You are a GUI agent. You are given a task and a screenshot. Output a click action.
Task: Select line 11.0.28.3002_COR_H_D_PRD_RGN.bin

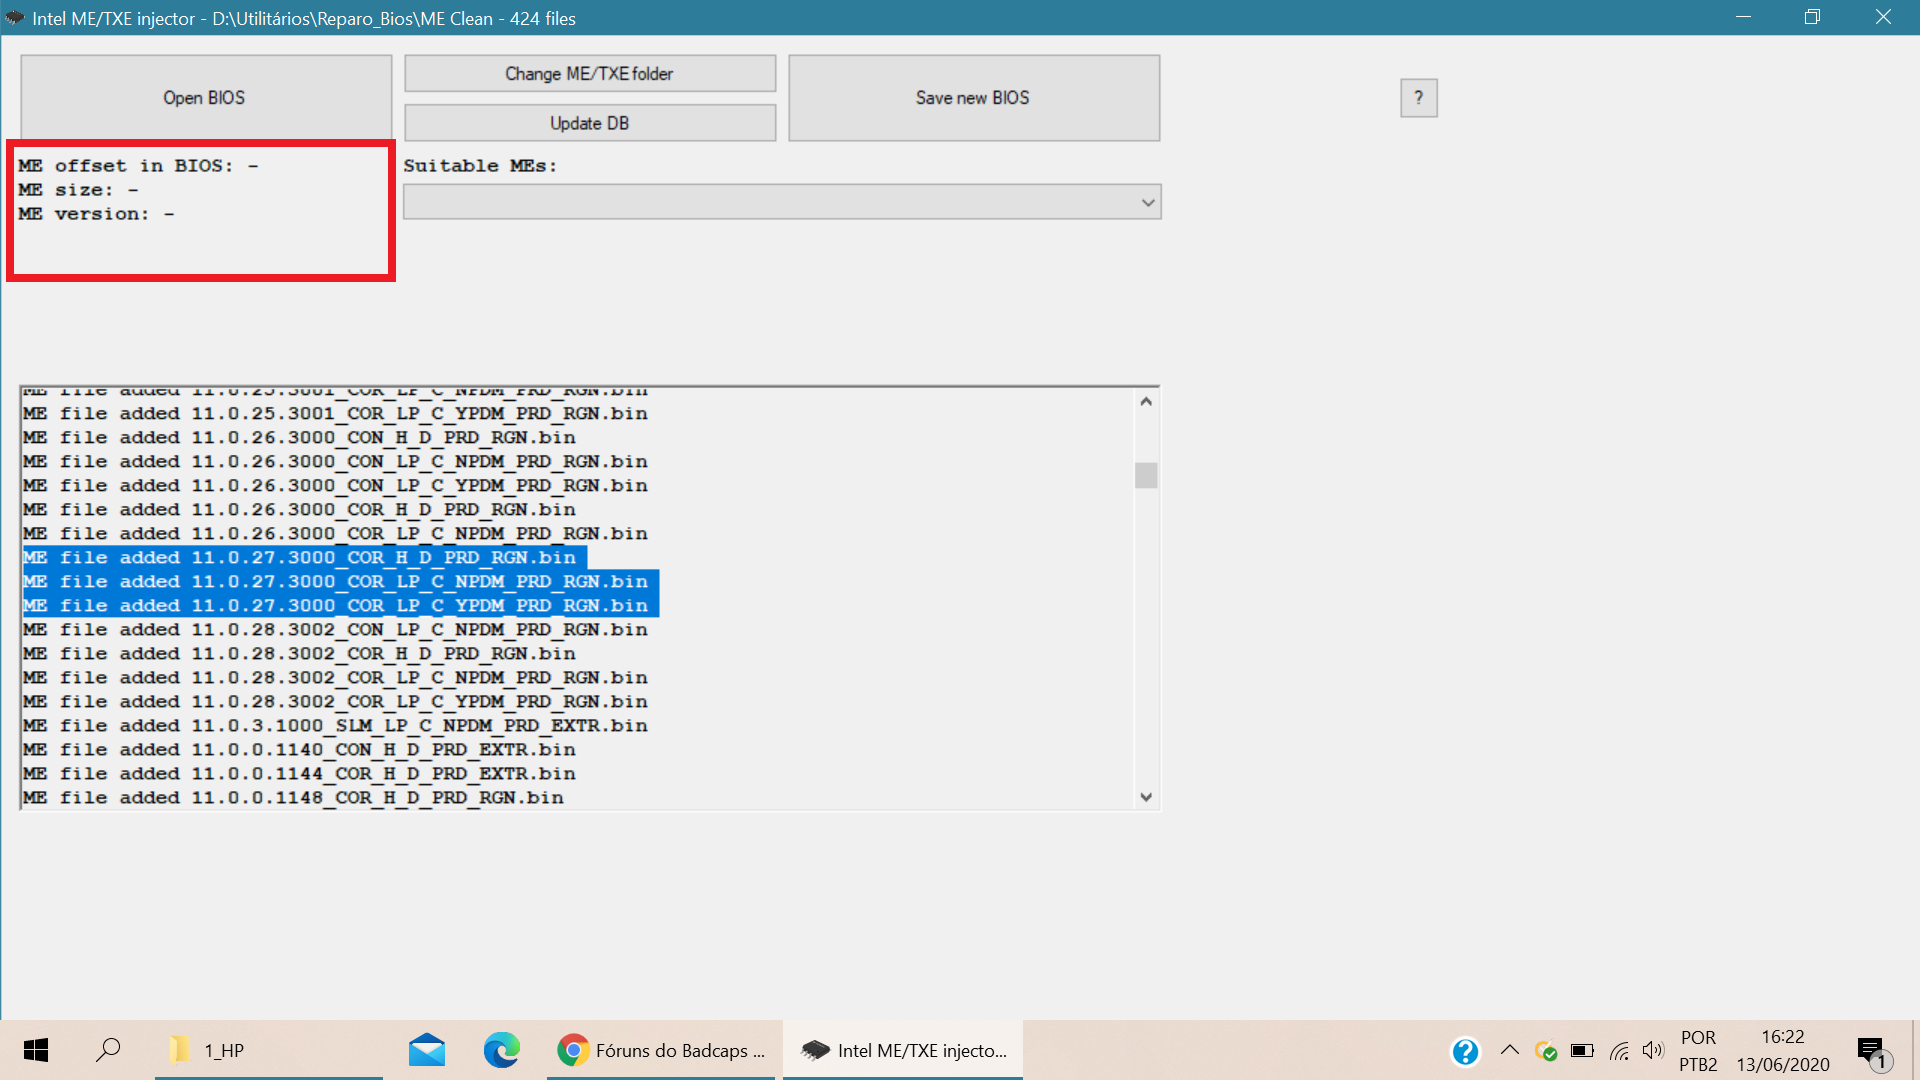point(299,654)
